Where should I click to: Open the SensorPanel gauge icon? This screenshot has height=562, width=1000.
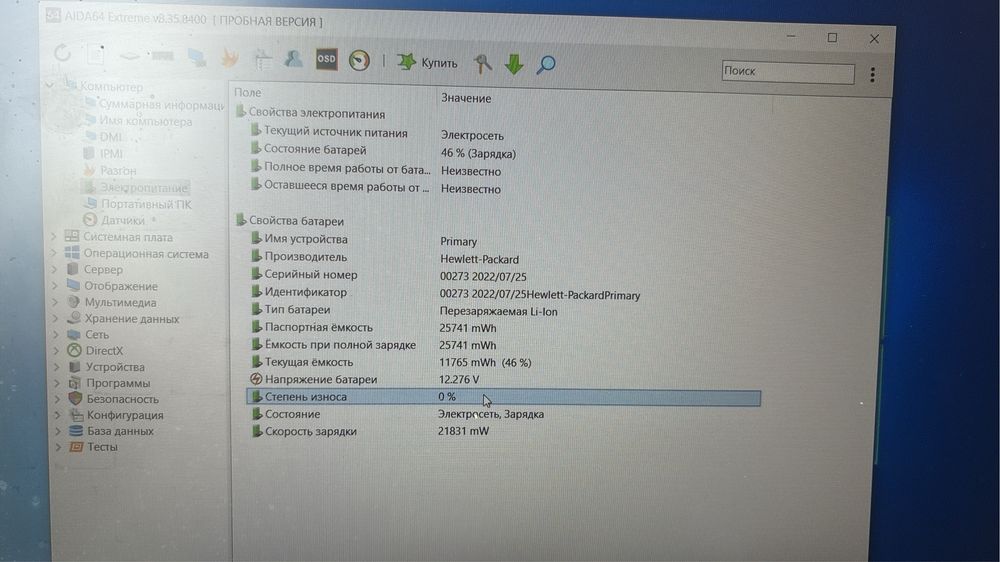(360, 61)
